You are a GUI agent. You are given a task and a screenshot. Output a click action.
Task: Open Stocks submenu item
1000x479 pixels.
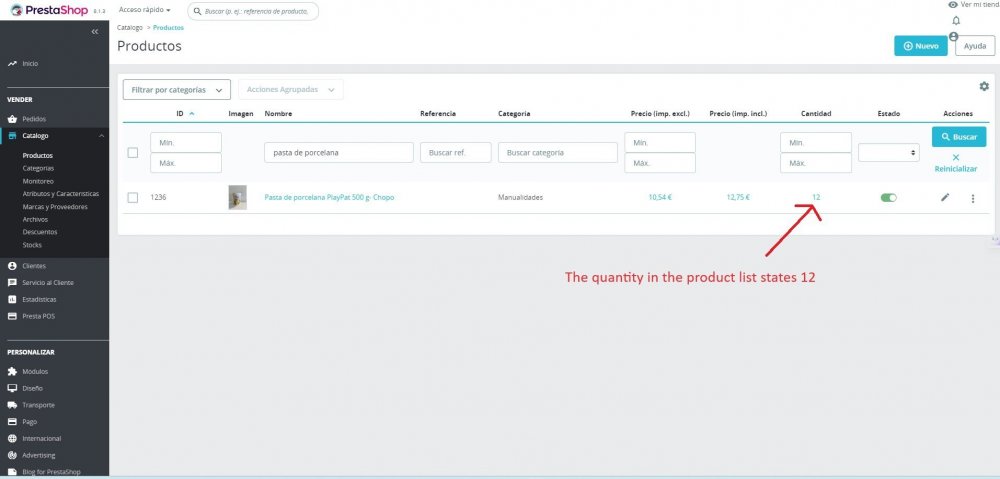(x=32, y=245)
